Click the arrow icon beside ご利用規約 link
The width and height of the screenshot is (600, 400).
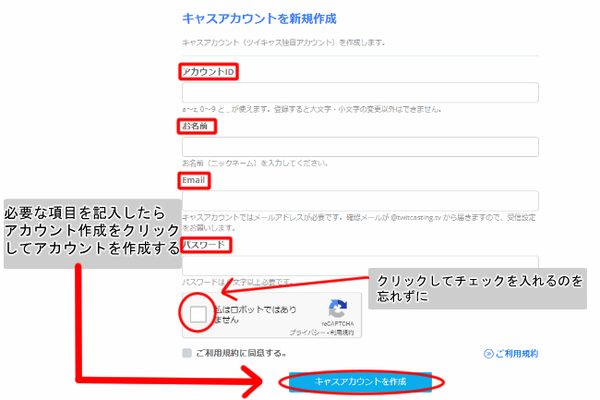[x=488, y=354]
